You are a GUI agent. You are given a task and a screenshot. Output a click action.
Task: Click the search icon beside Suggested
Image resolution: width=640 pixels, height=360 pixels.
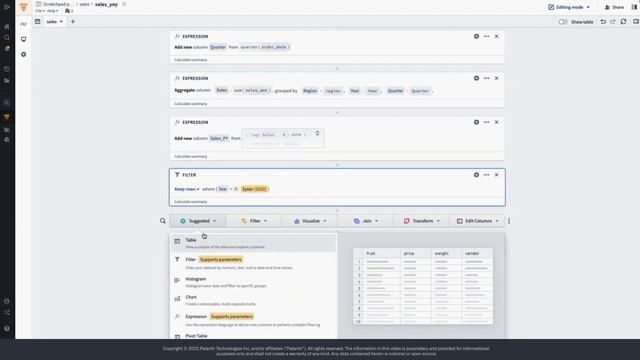pos(163,221)
